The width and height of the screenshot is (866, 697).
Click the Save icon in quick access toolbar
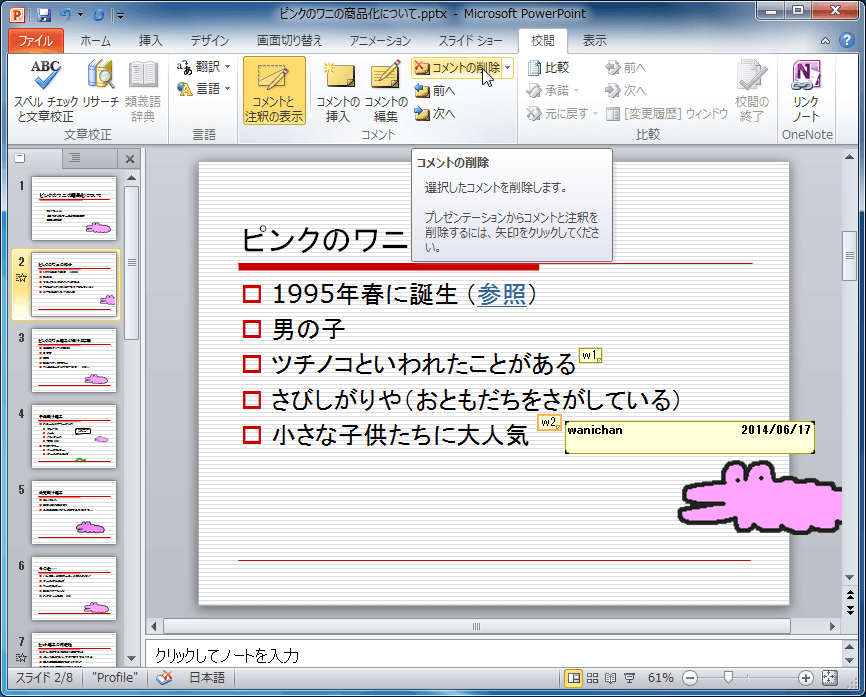44,14
